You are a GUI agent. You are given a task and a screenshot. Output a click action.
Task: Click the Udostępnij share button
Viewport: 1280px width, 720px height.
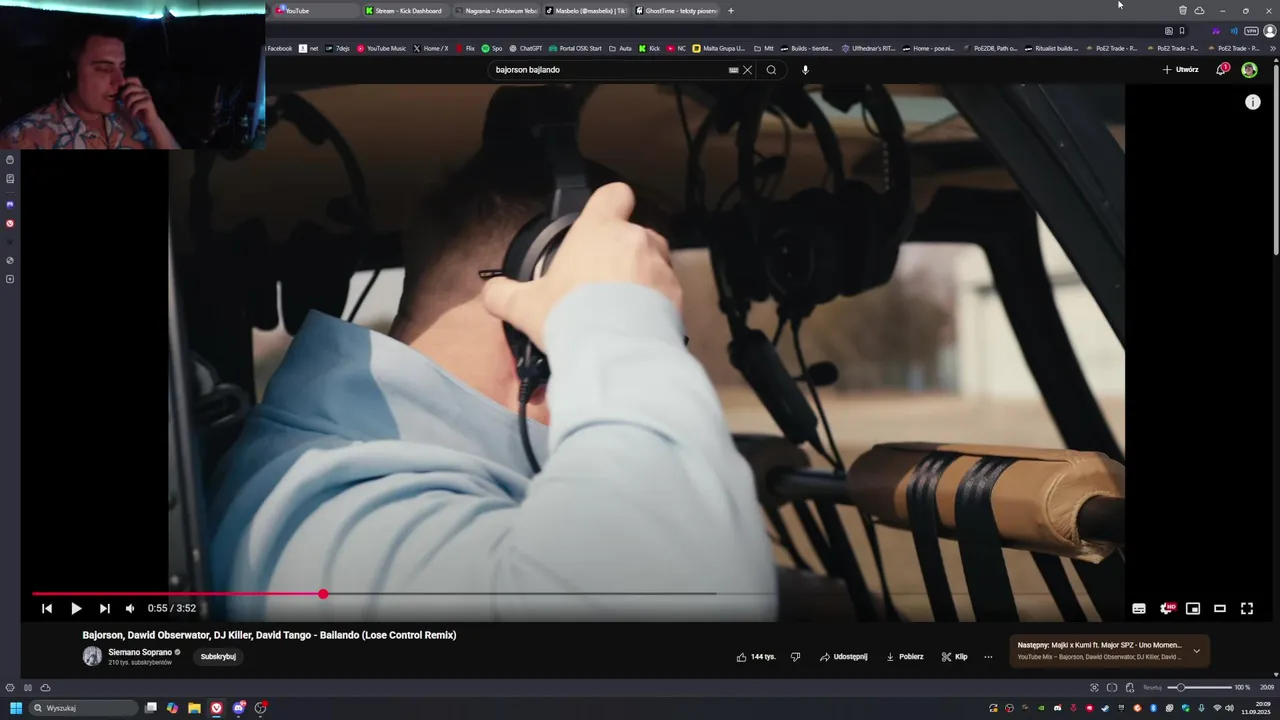pos(843,657)
